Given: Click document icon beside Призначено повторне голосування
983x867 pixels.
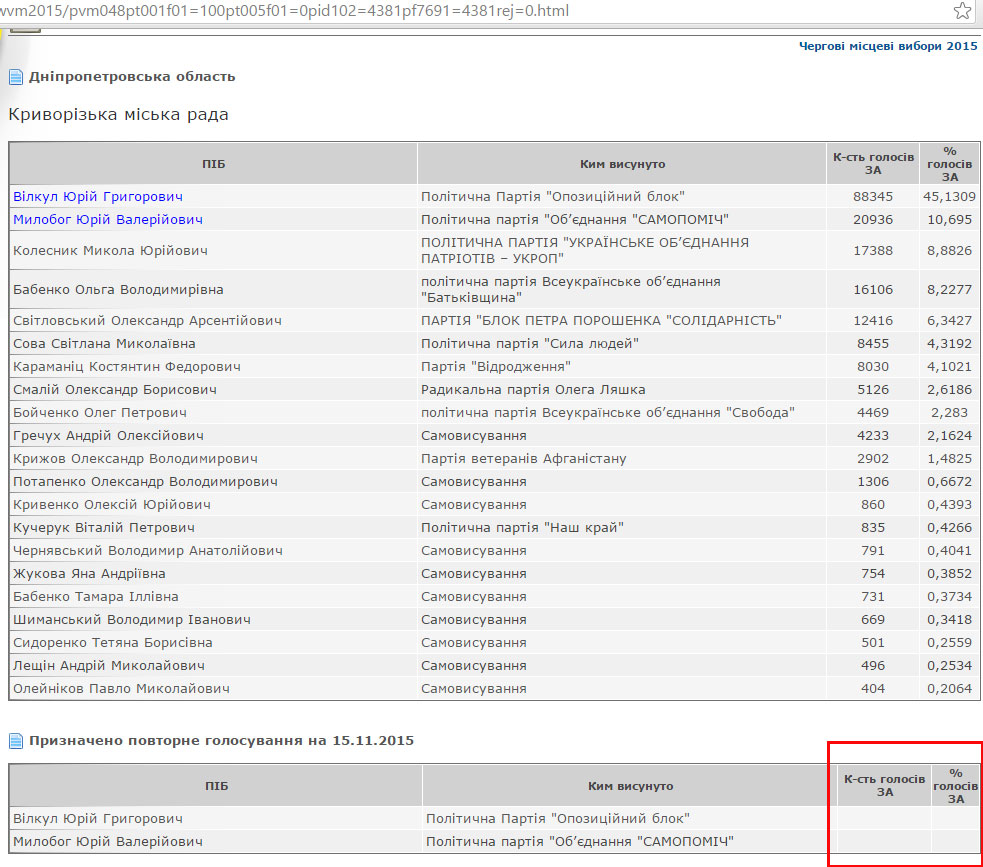Looking at the screenshot, I should point(16,741).
